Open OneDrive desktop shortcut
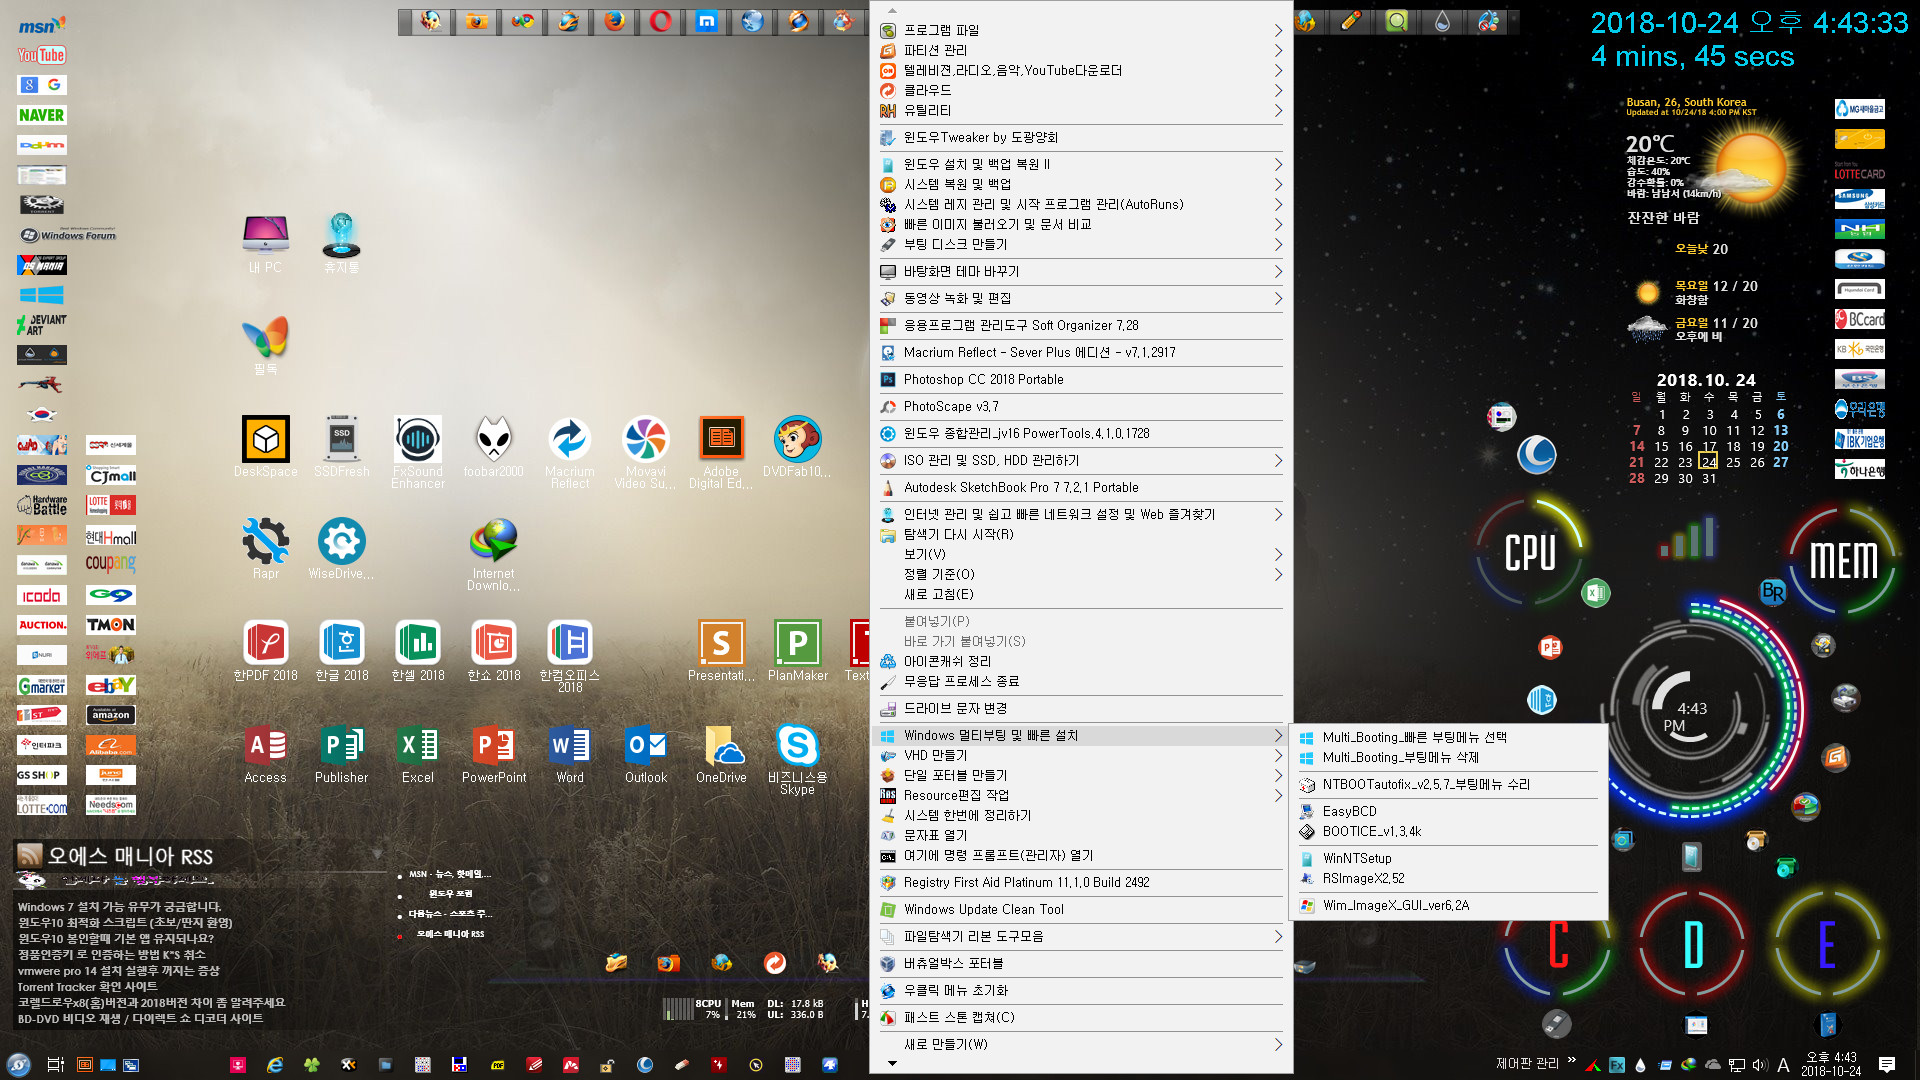This screenshot has height=1080, width=1920. [x=722, y=753]
